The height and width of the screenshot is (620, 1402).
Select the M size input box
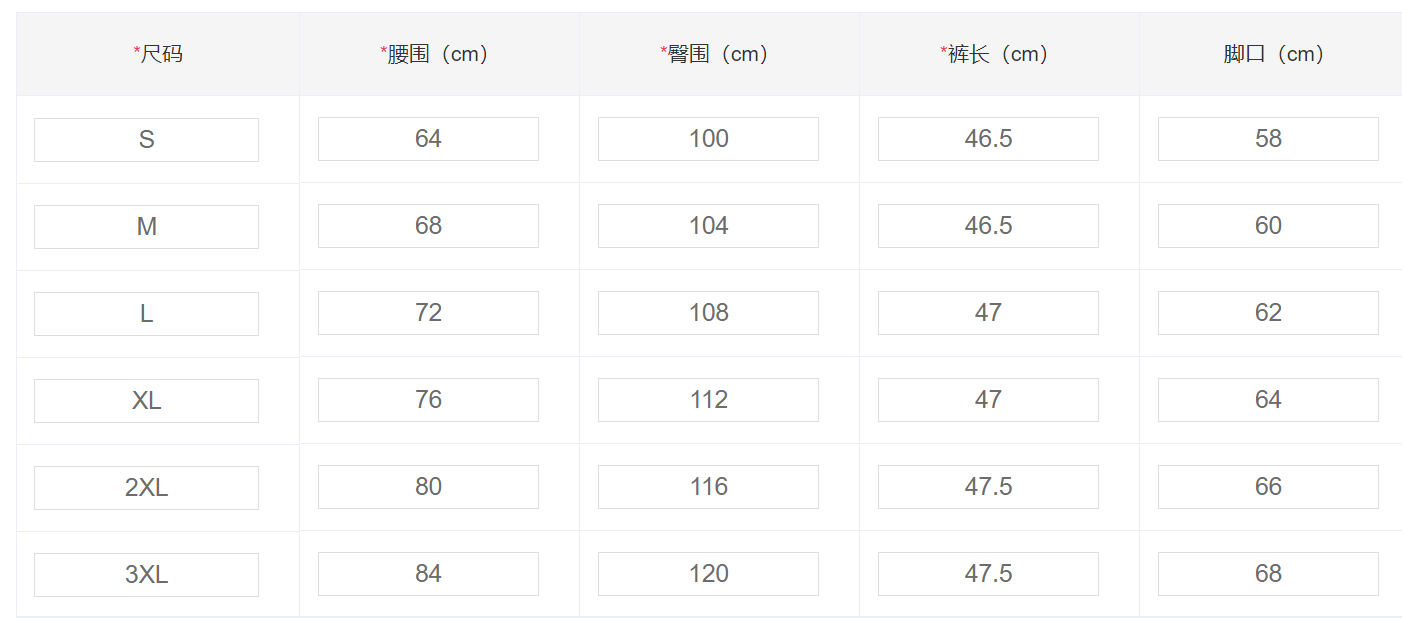pyautogui.click(x=146, y=227)
